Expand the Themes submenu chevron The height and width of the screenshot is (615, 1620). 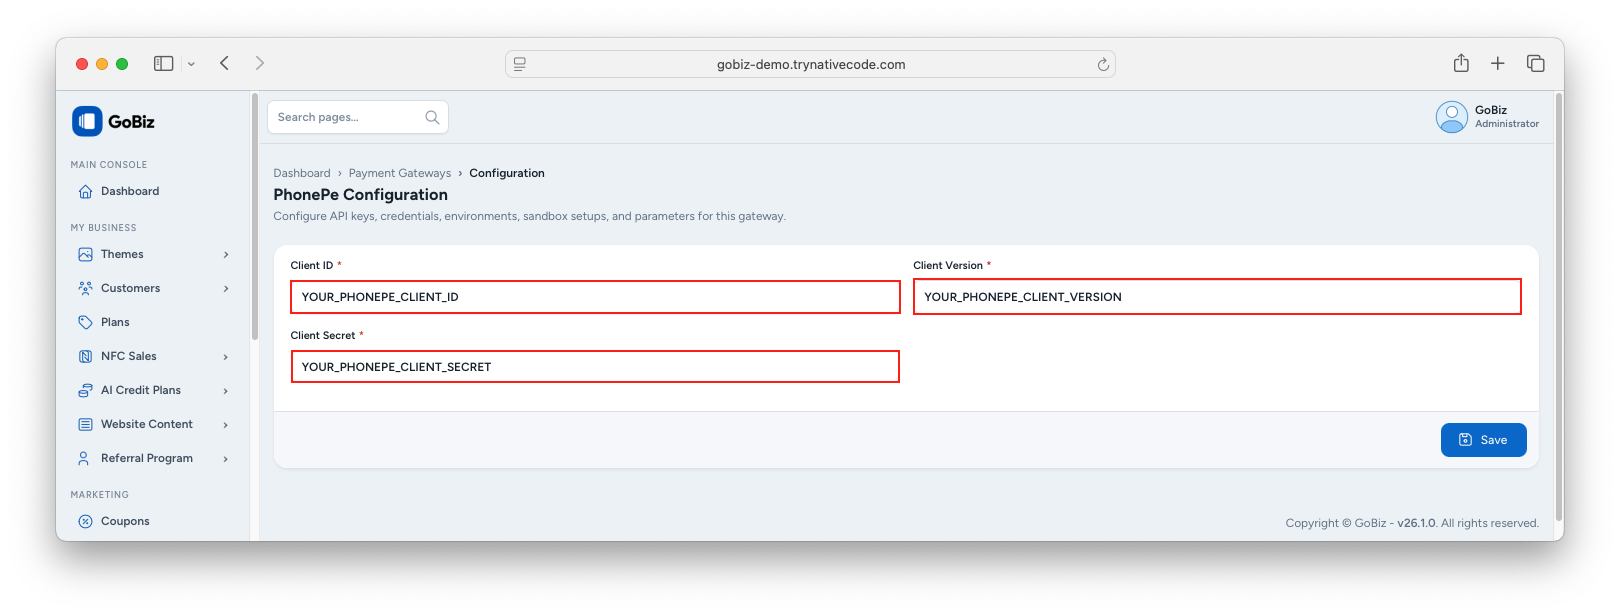(x=226, y=255)
